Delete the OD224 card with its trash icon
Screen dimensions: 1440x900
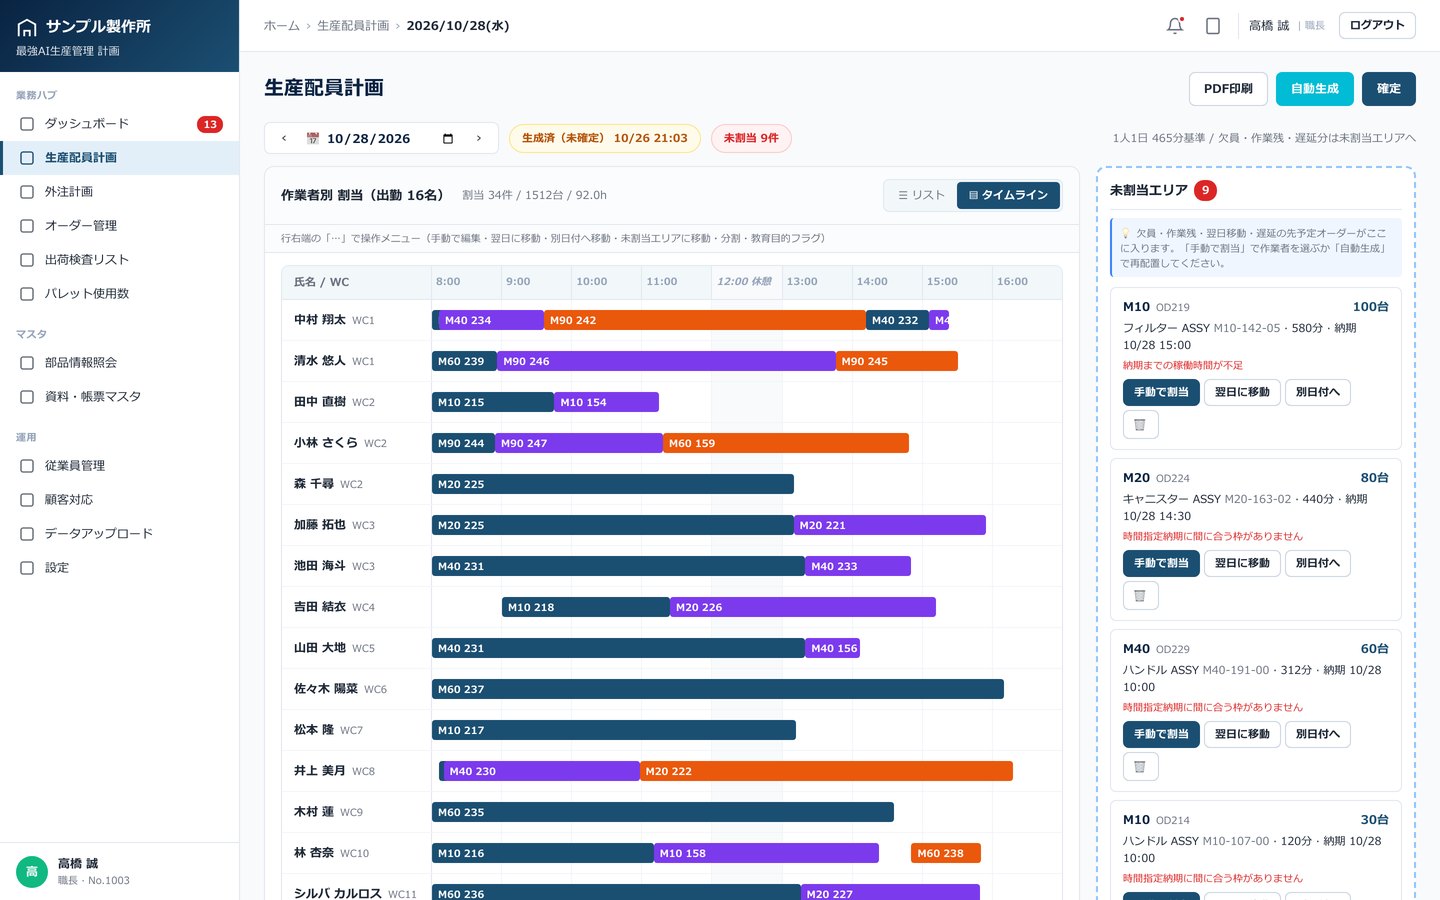point(1140,596)
